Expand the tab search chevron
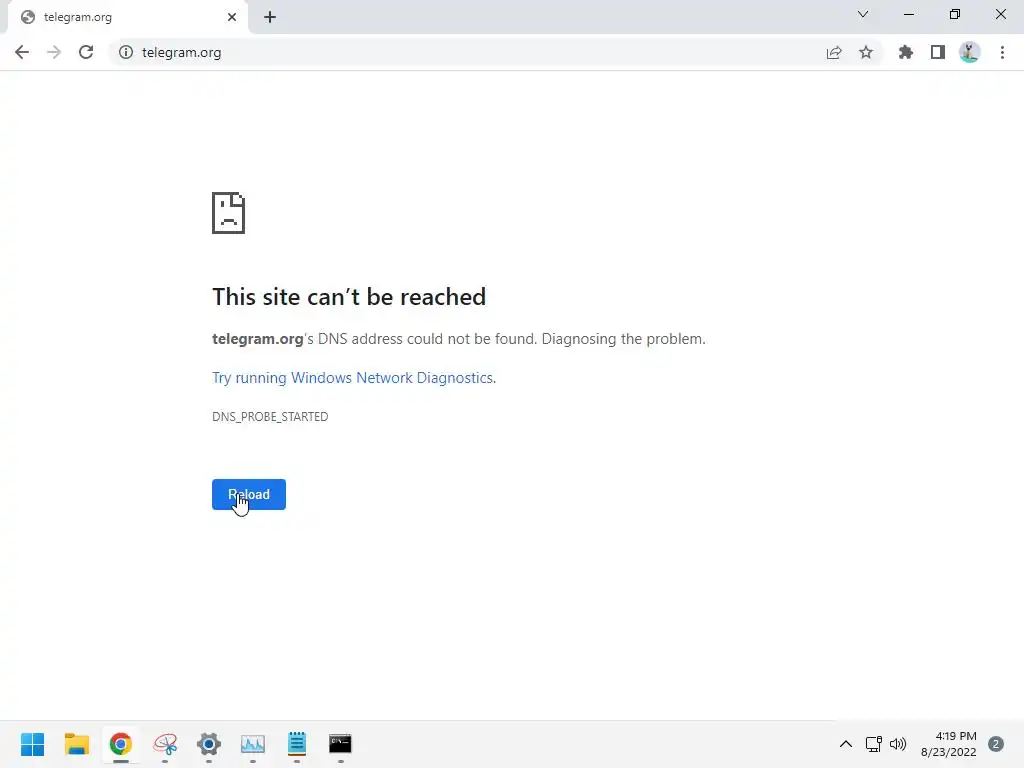Viewport: 1024px width, 768px height. coord(863,14)
